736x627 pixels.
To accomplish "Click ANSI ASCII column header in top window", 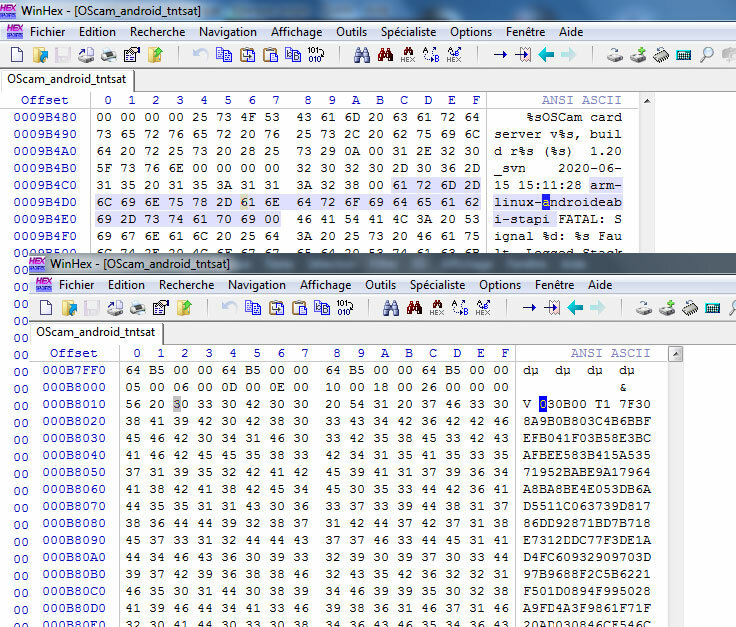I will pyautogui.click(x=581, y=100).
